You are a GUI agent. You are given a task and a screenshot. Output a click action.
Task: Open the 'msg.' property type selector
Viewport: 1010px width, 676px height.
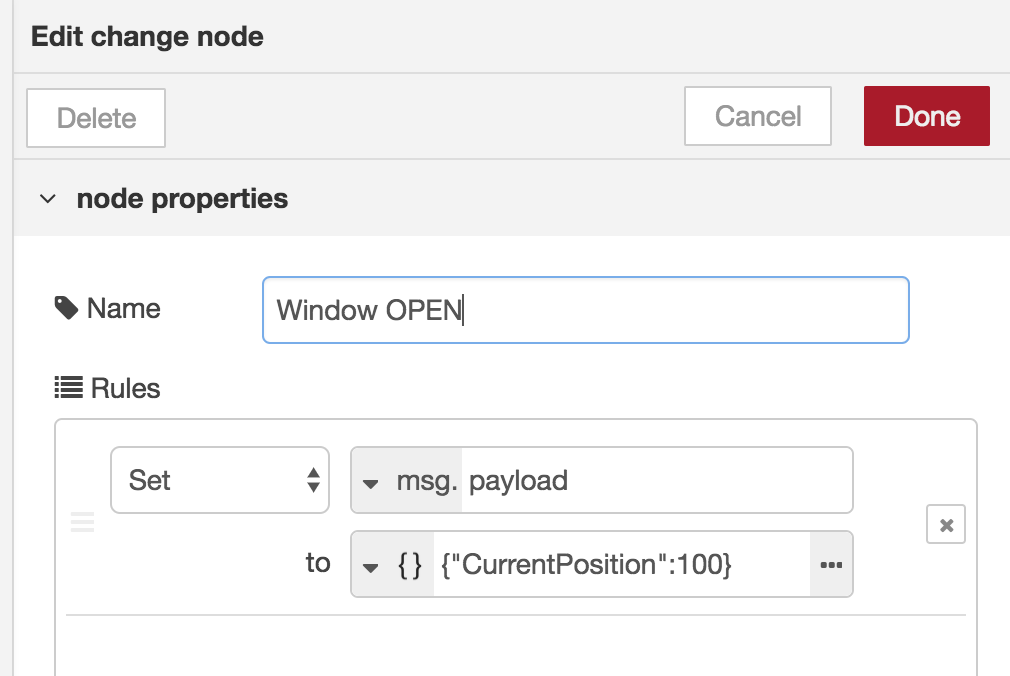(x=407, y=481)
